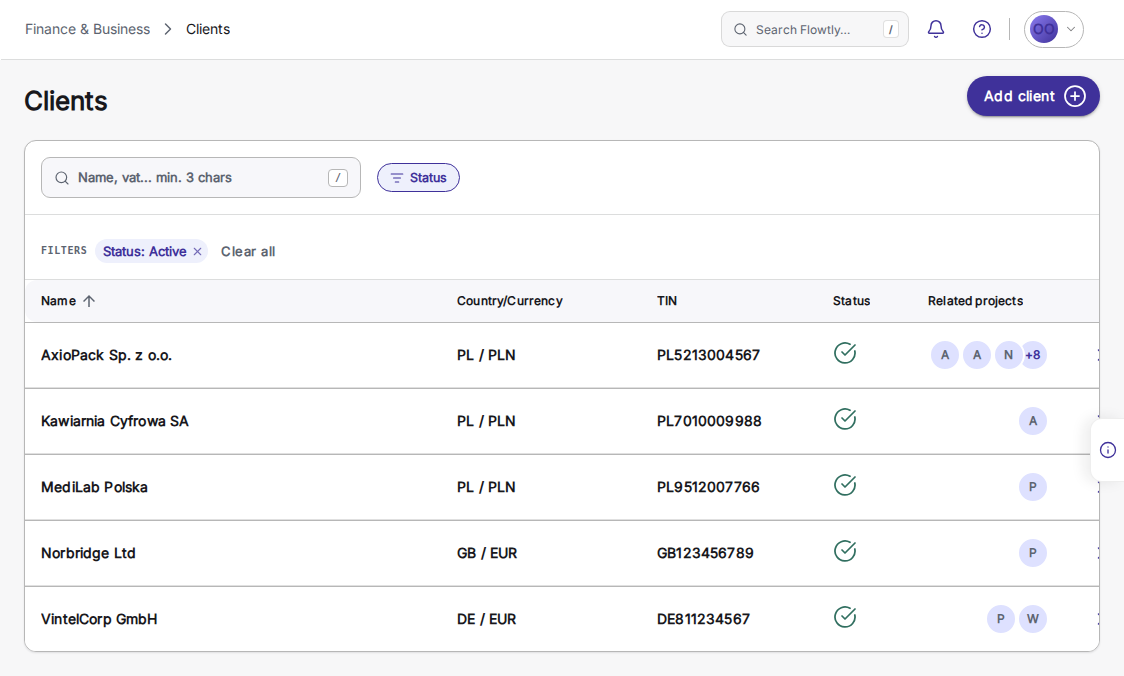Click Kawiarnia Cyfrowa's A project badge
1124x676 pixels.
click(1033, 421)
